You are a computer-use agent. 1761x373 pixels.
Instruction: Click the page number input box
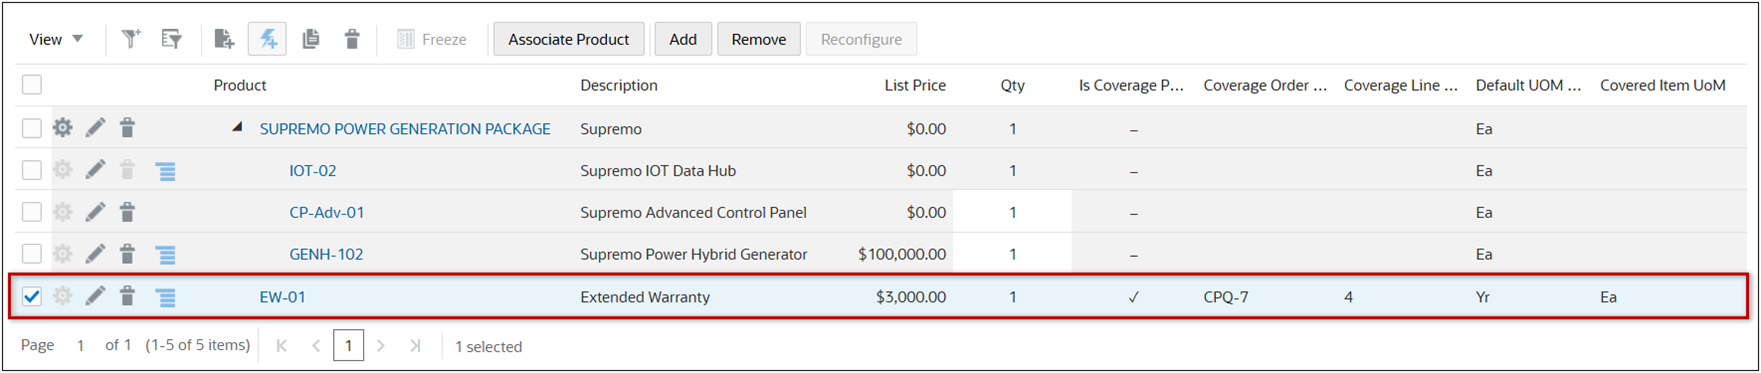[348, 346]
